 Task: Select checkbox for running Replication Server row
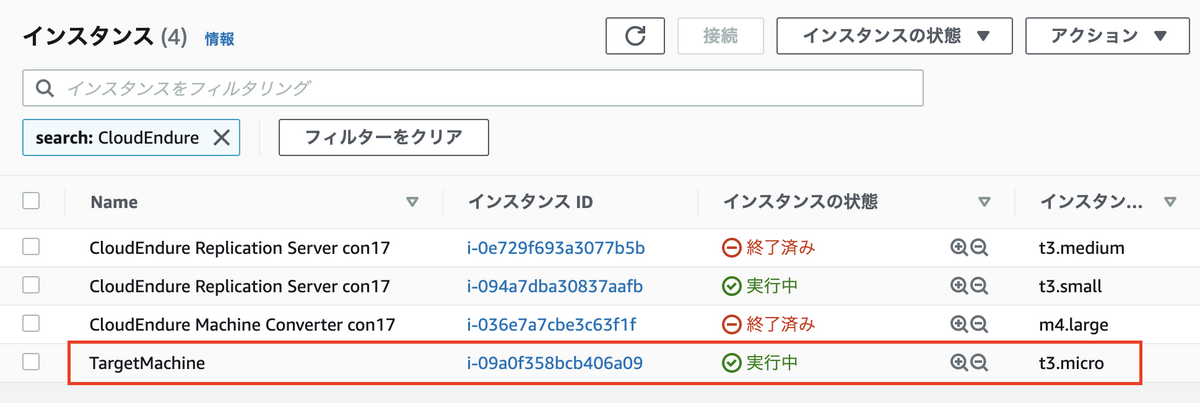31,285
